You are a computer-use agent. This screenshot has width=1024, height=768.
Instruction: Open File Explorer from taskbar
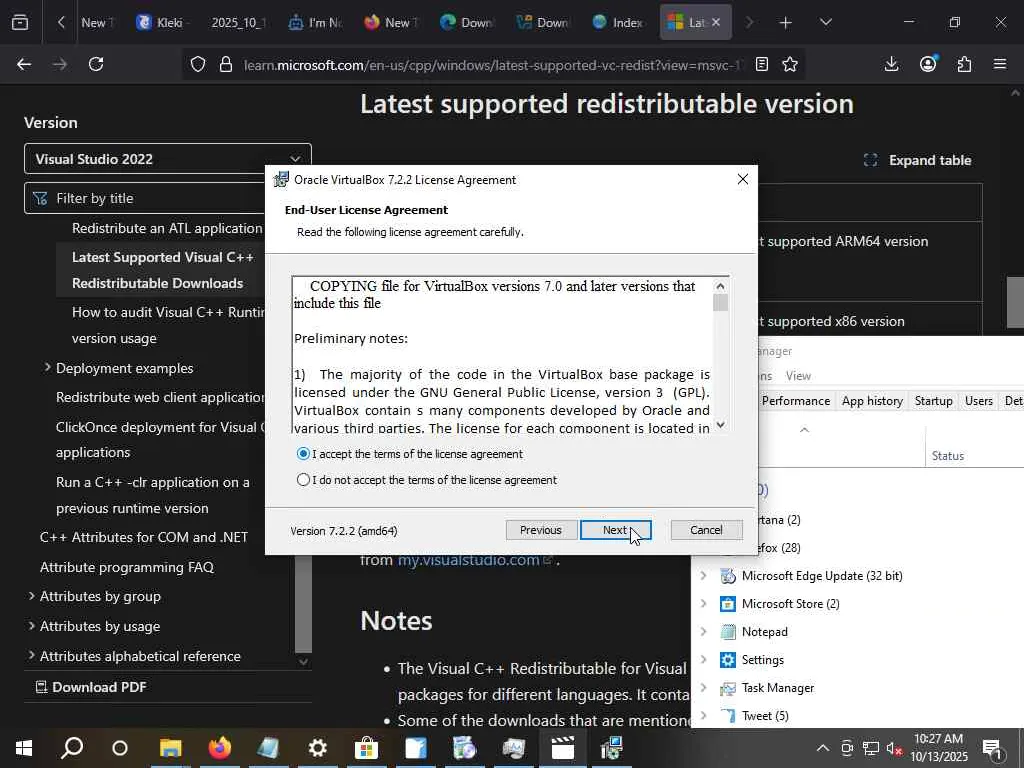click(170, 748)
